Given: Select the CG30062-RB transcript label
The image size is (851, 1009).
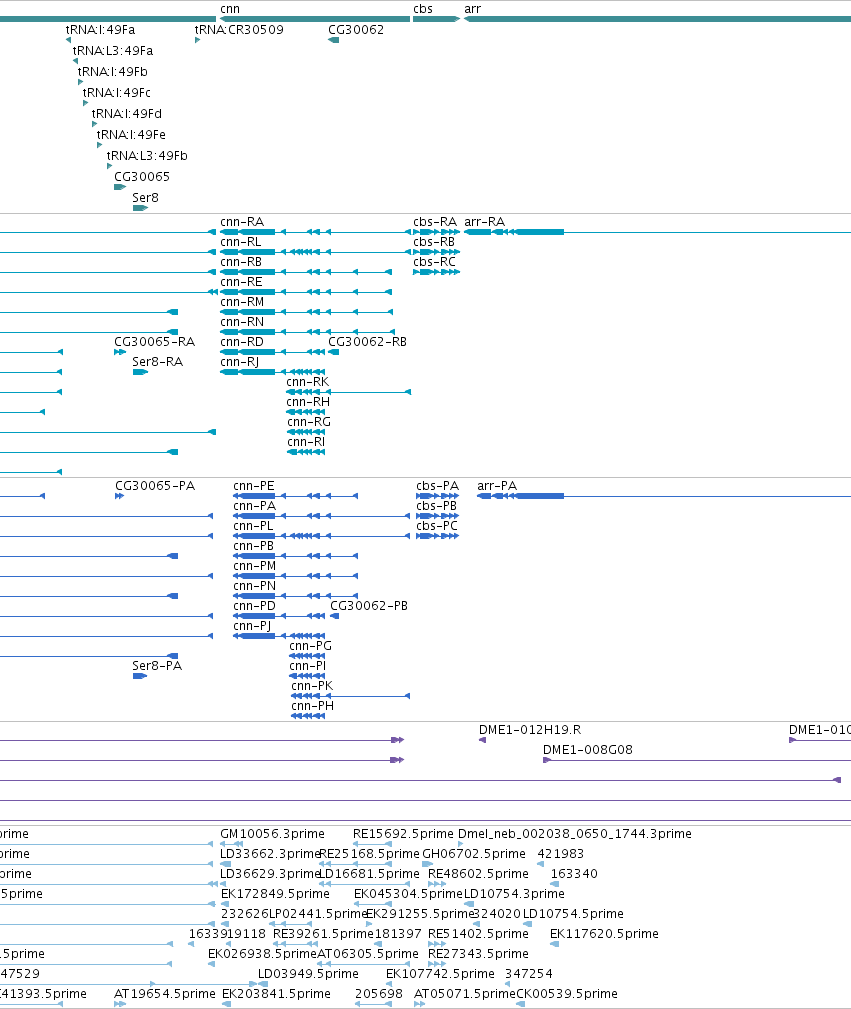Looking at the screenshot, I should click(x=368, y=342).
